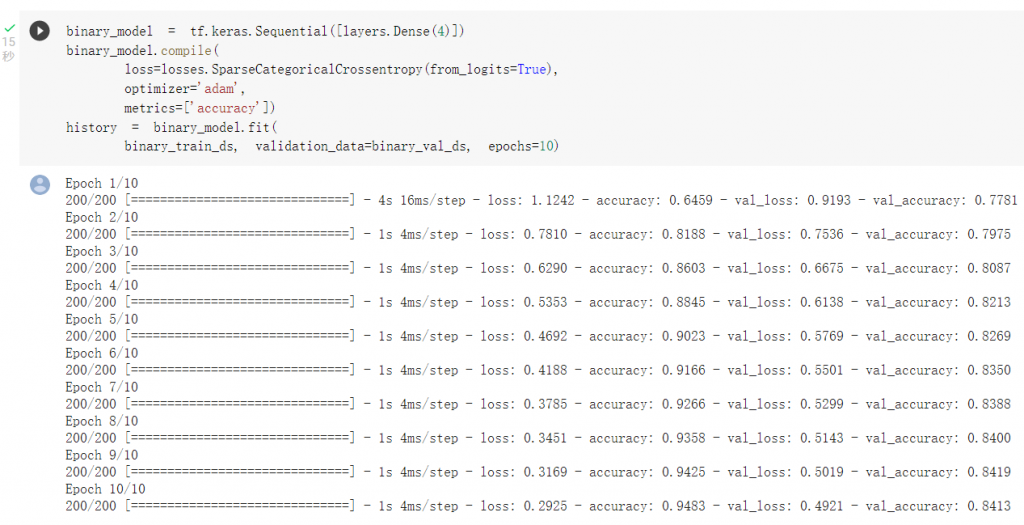Click the progress row with loss 0.4692

point(538,336)
